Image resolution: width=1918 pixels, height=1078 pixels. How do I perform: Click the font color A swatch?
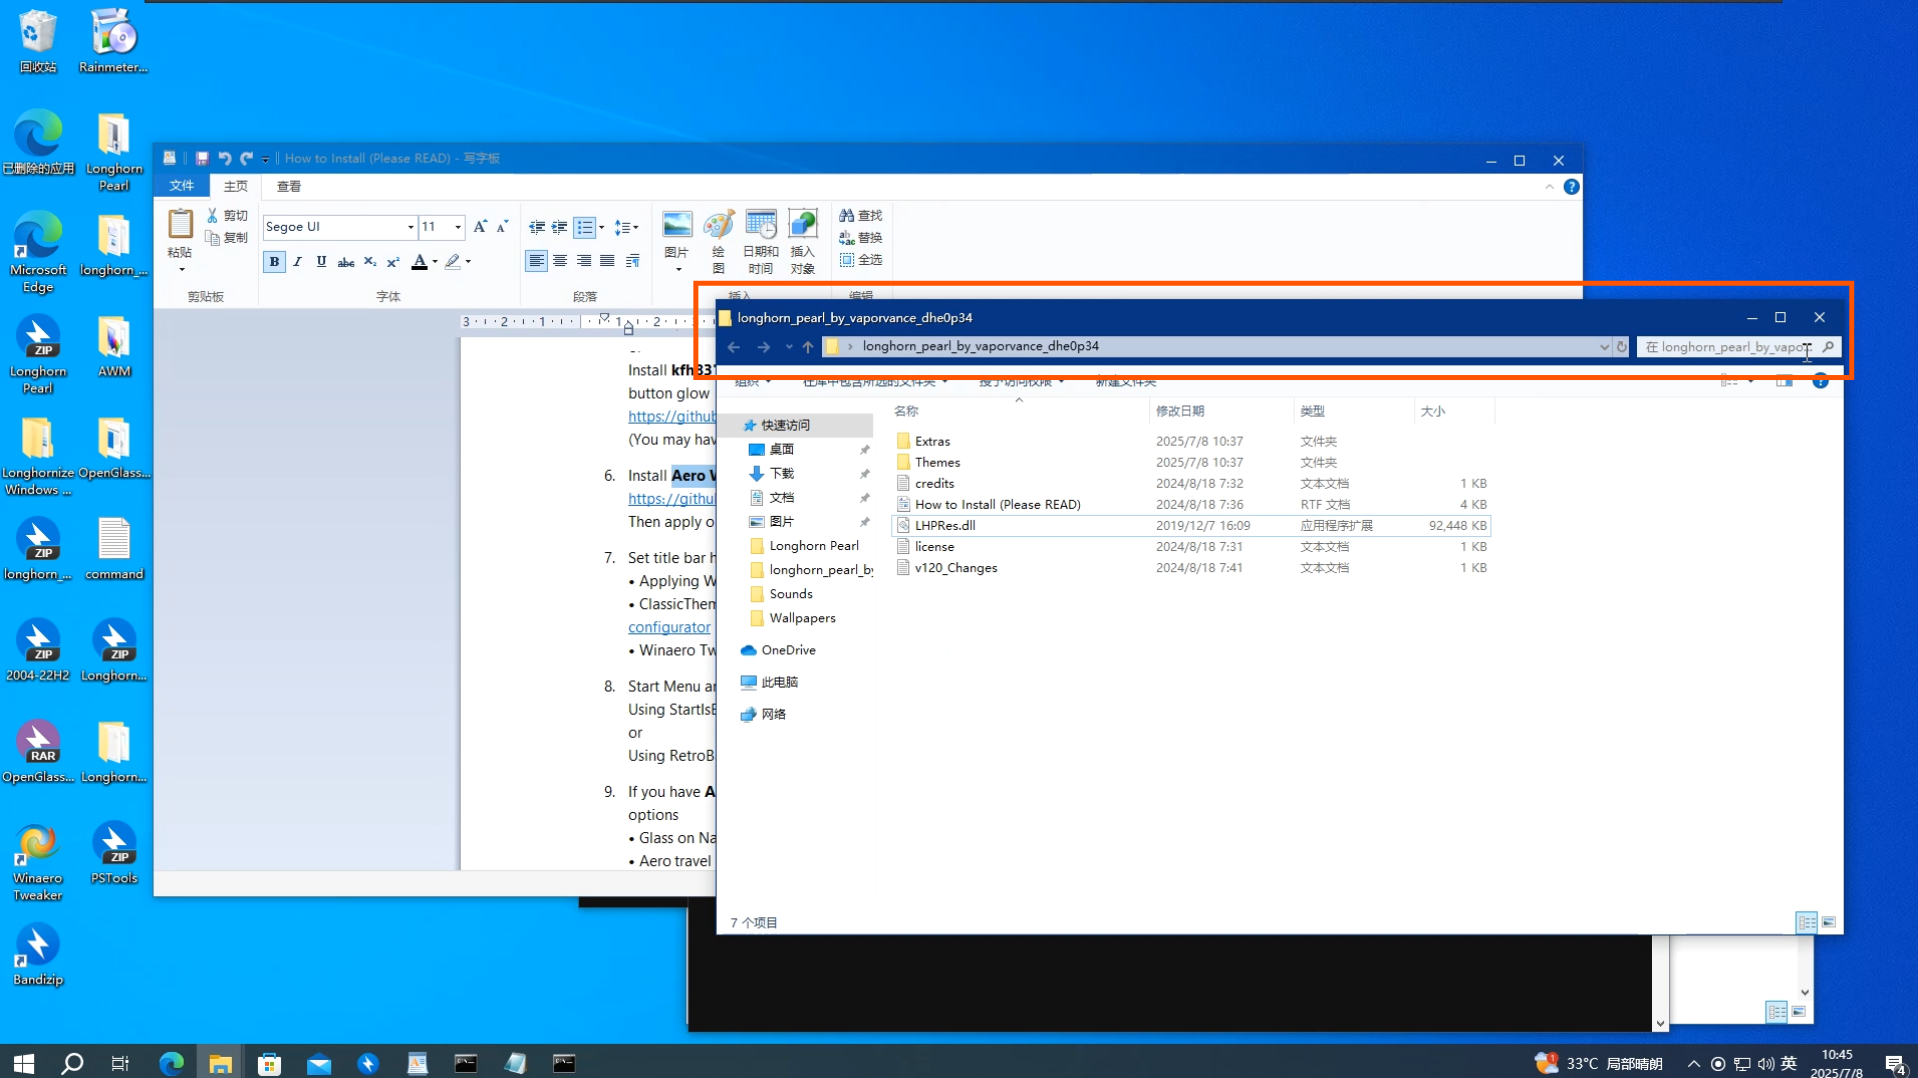click(420, 262)
